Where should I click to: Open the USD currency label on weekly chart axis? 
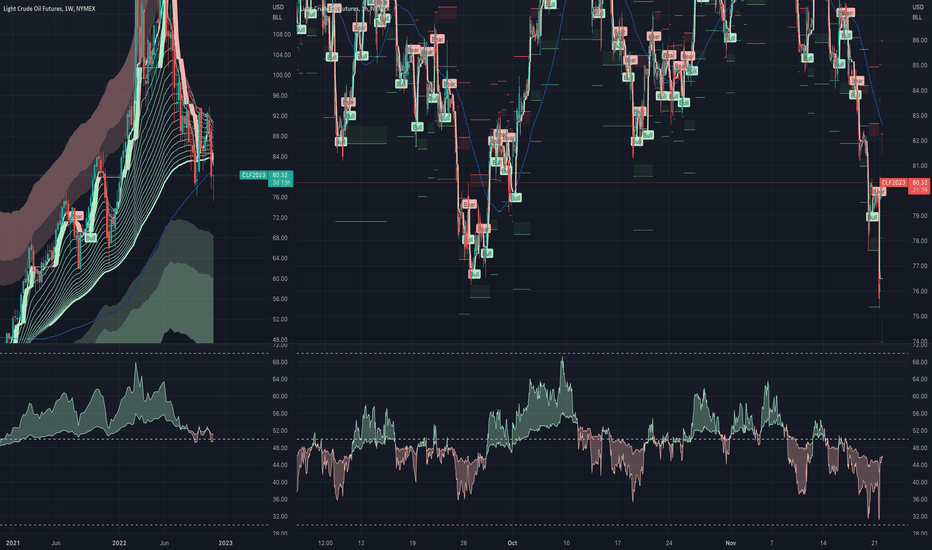(x=278, y=7)
